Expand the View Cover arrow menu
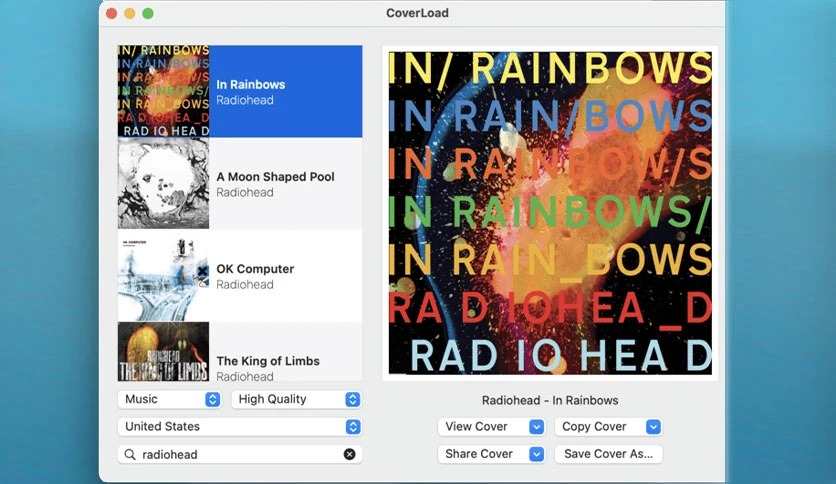Viewport: 836px width, 484px height. (536, 426)
